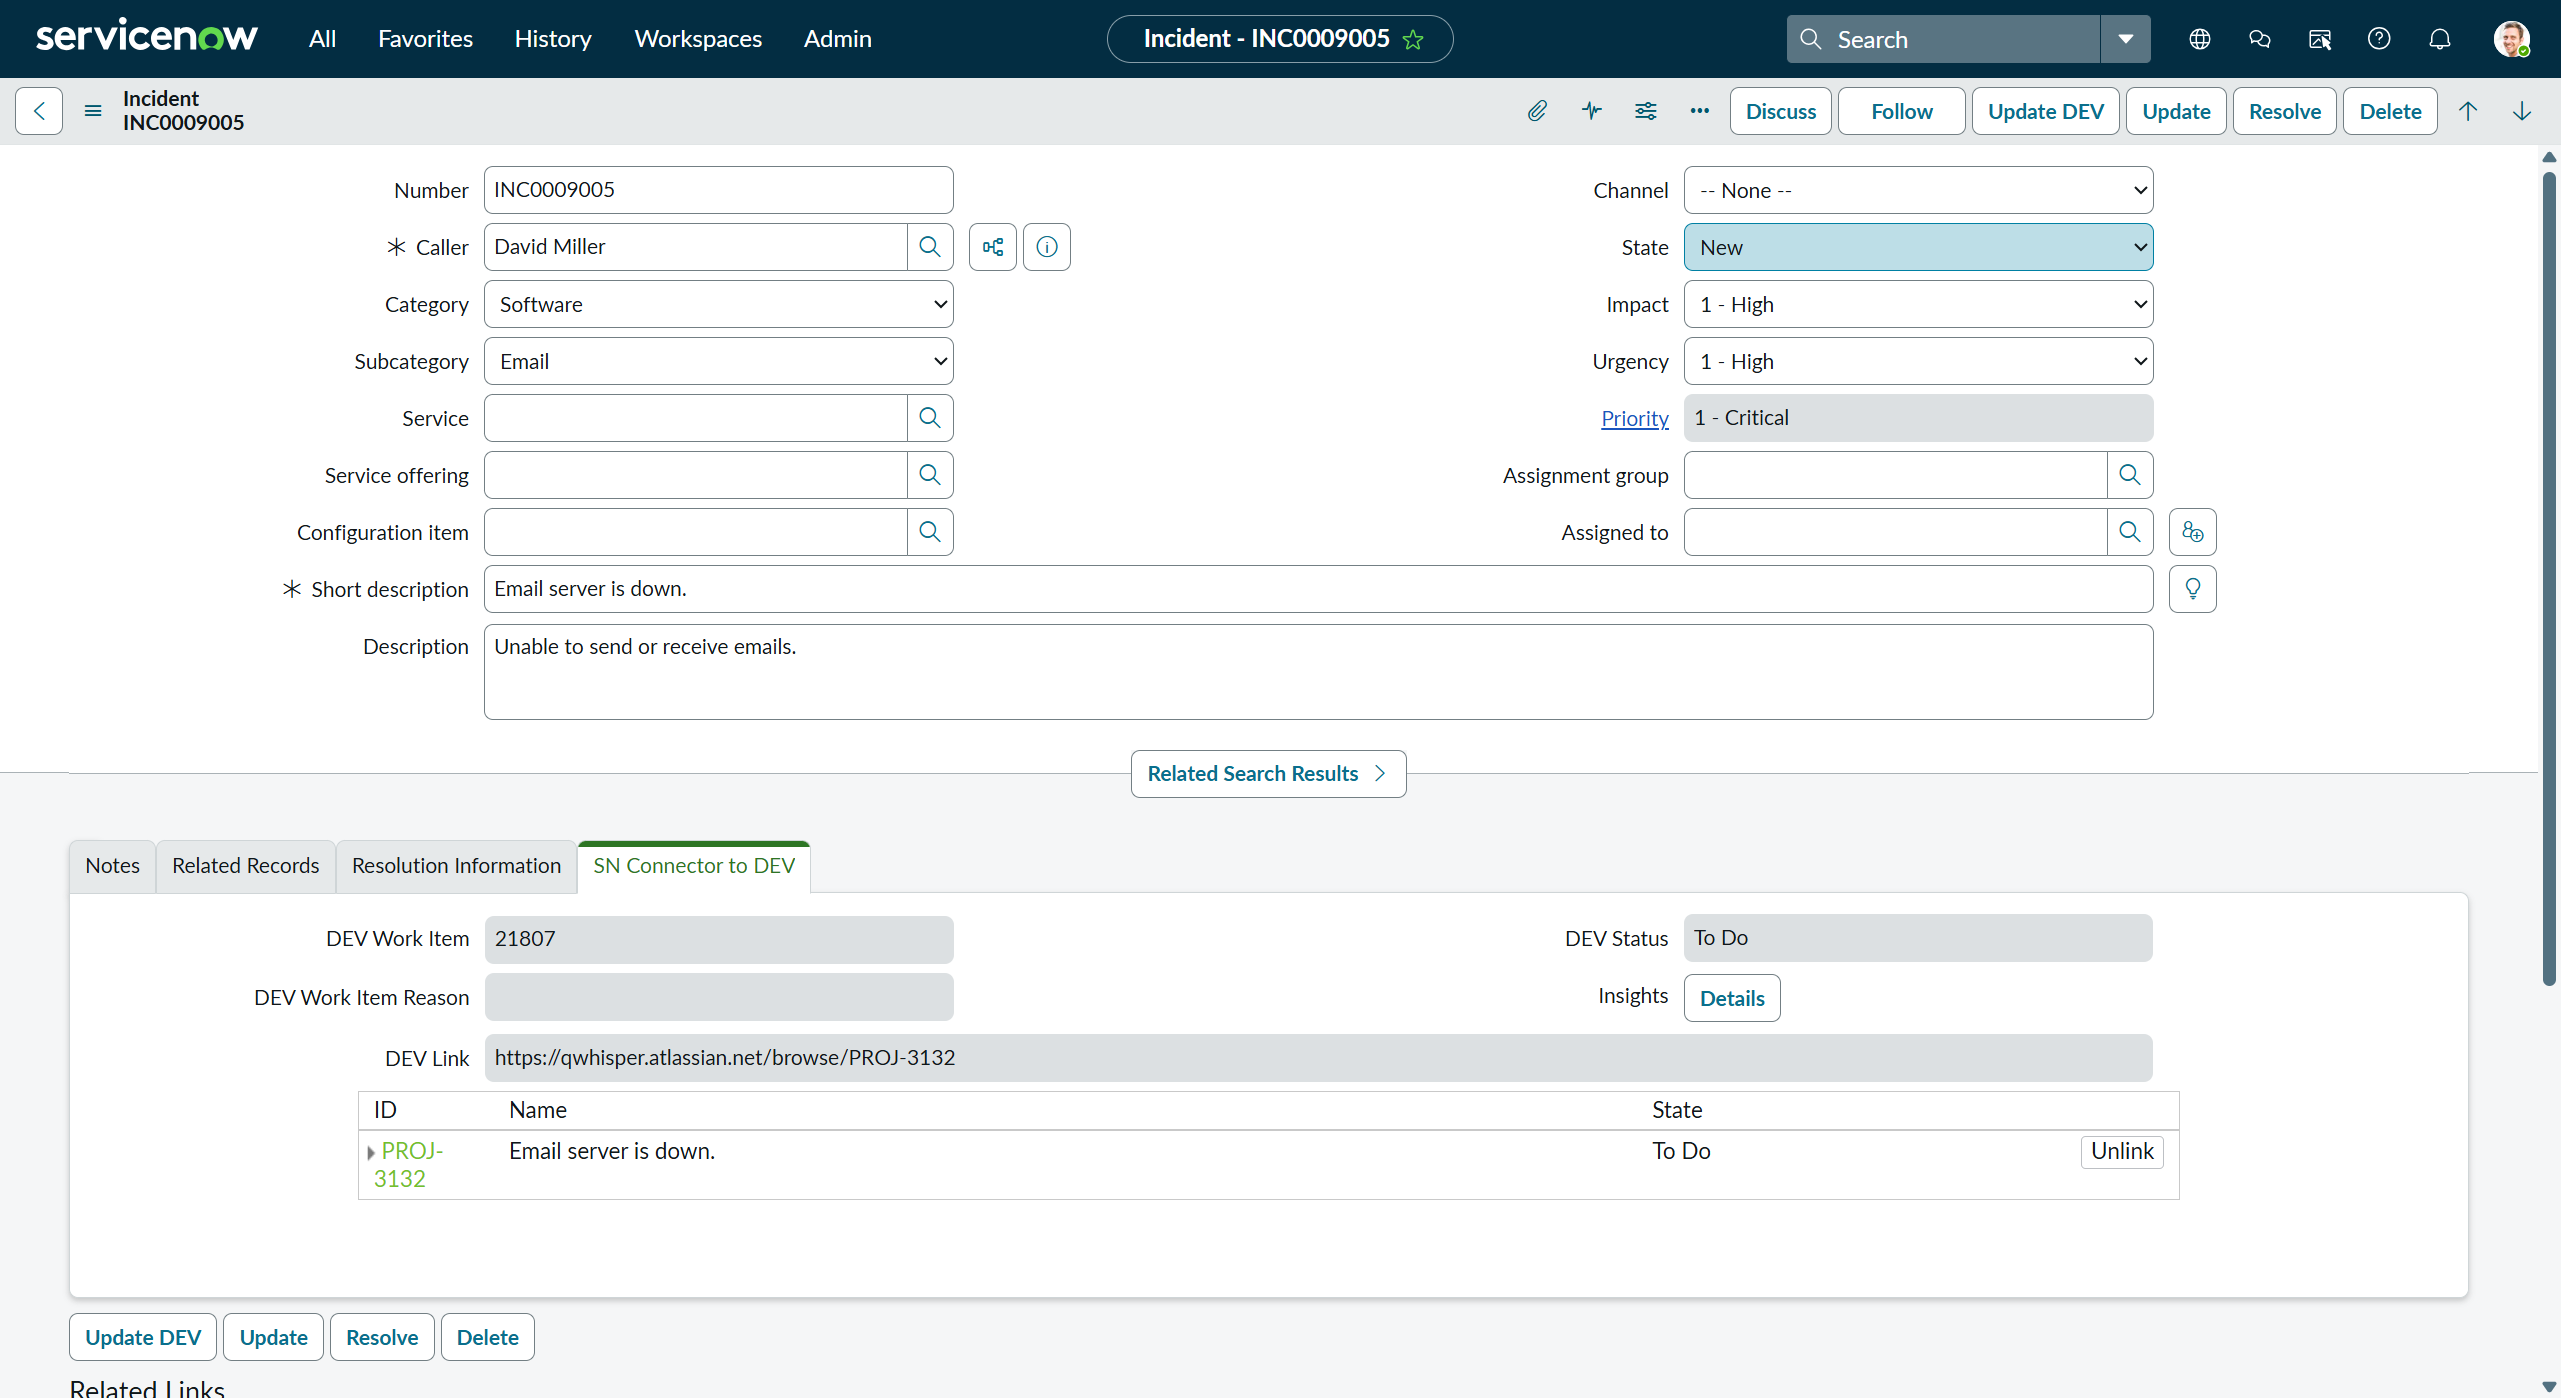Open notifications with the bell icon
2561x1398 pixels.
2438,38
